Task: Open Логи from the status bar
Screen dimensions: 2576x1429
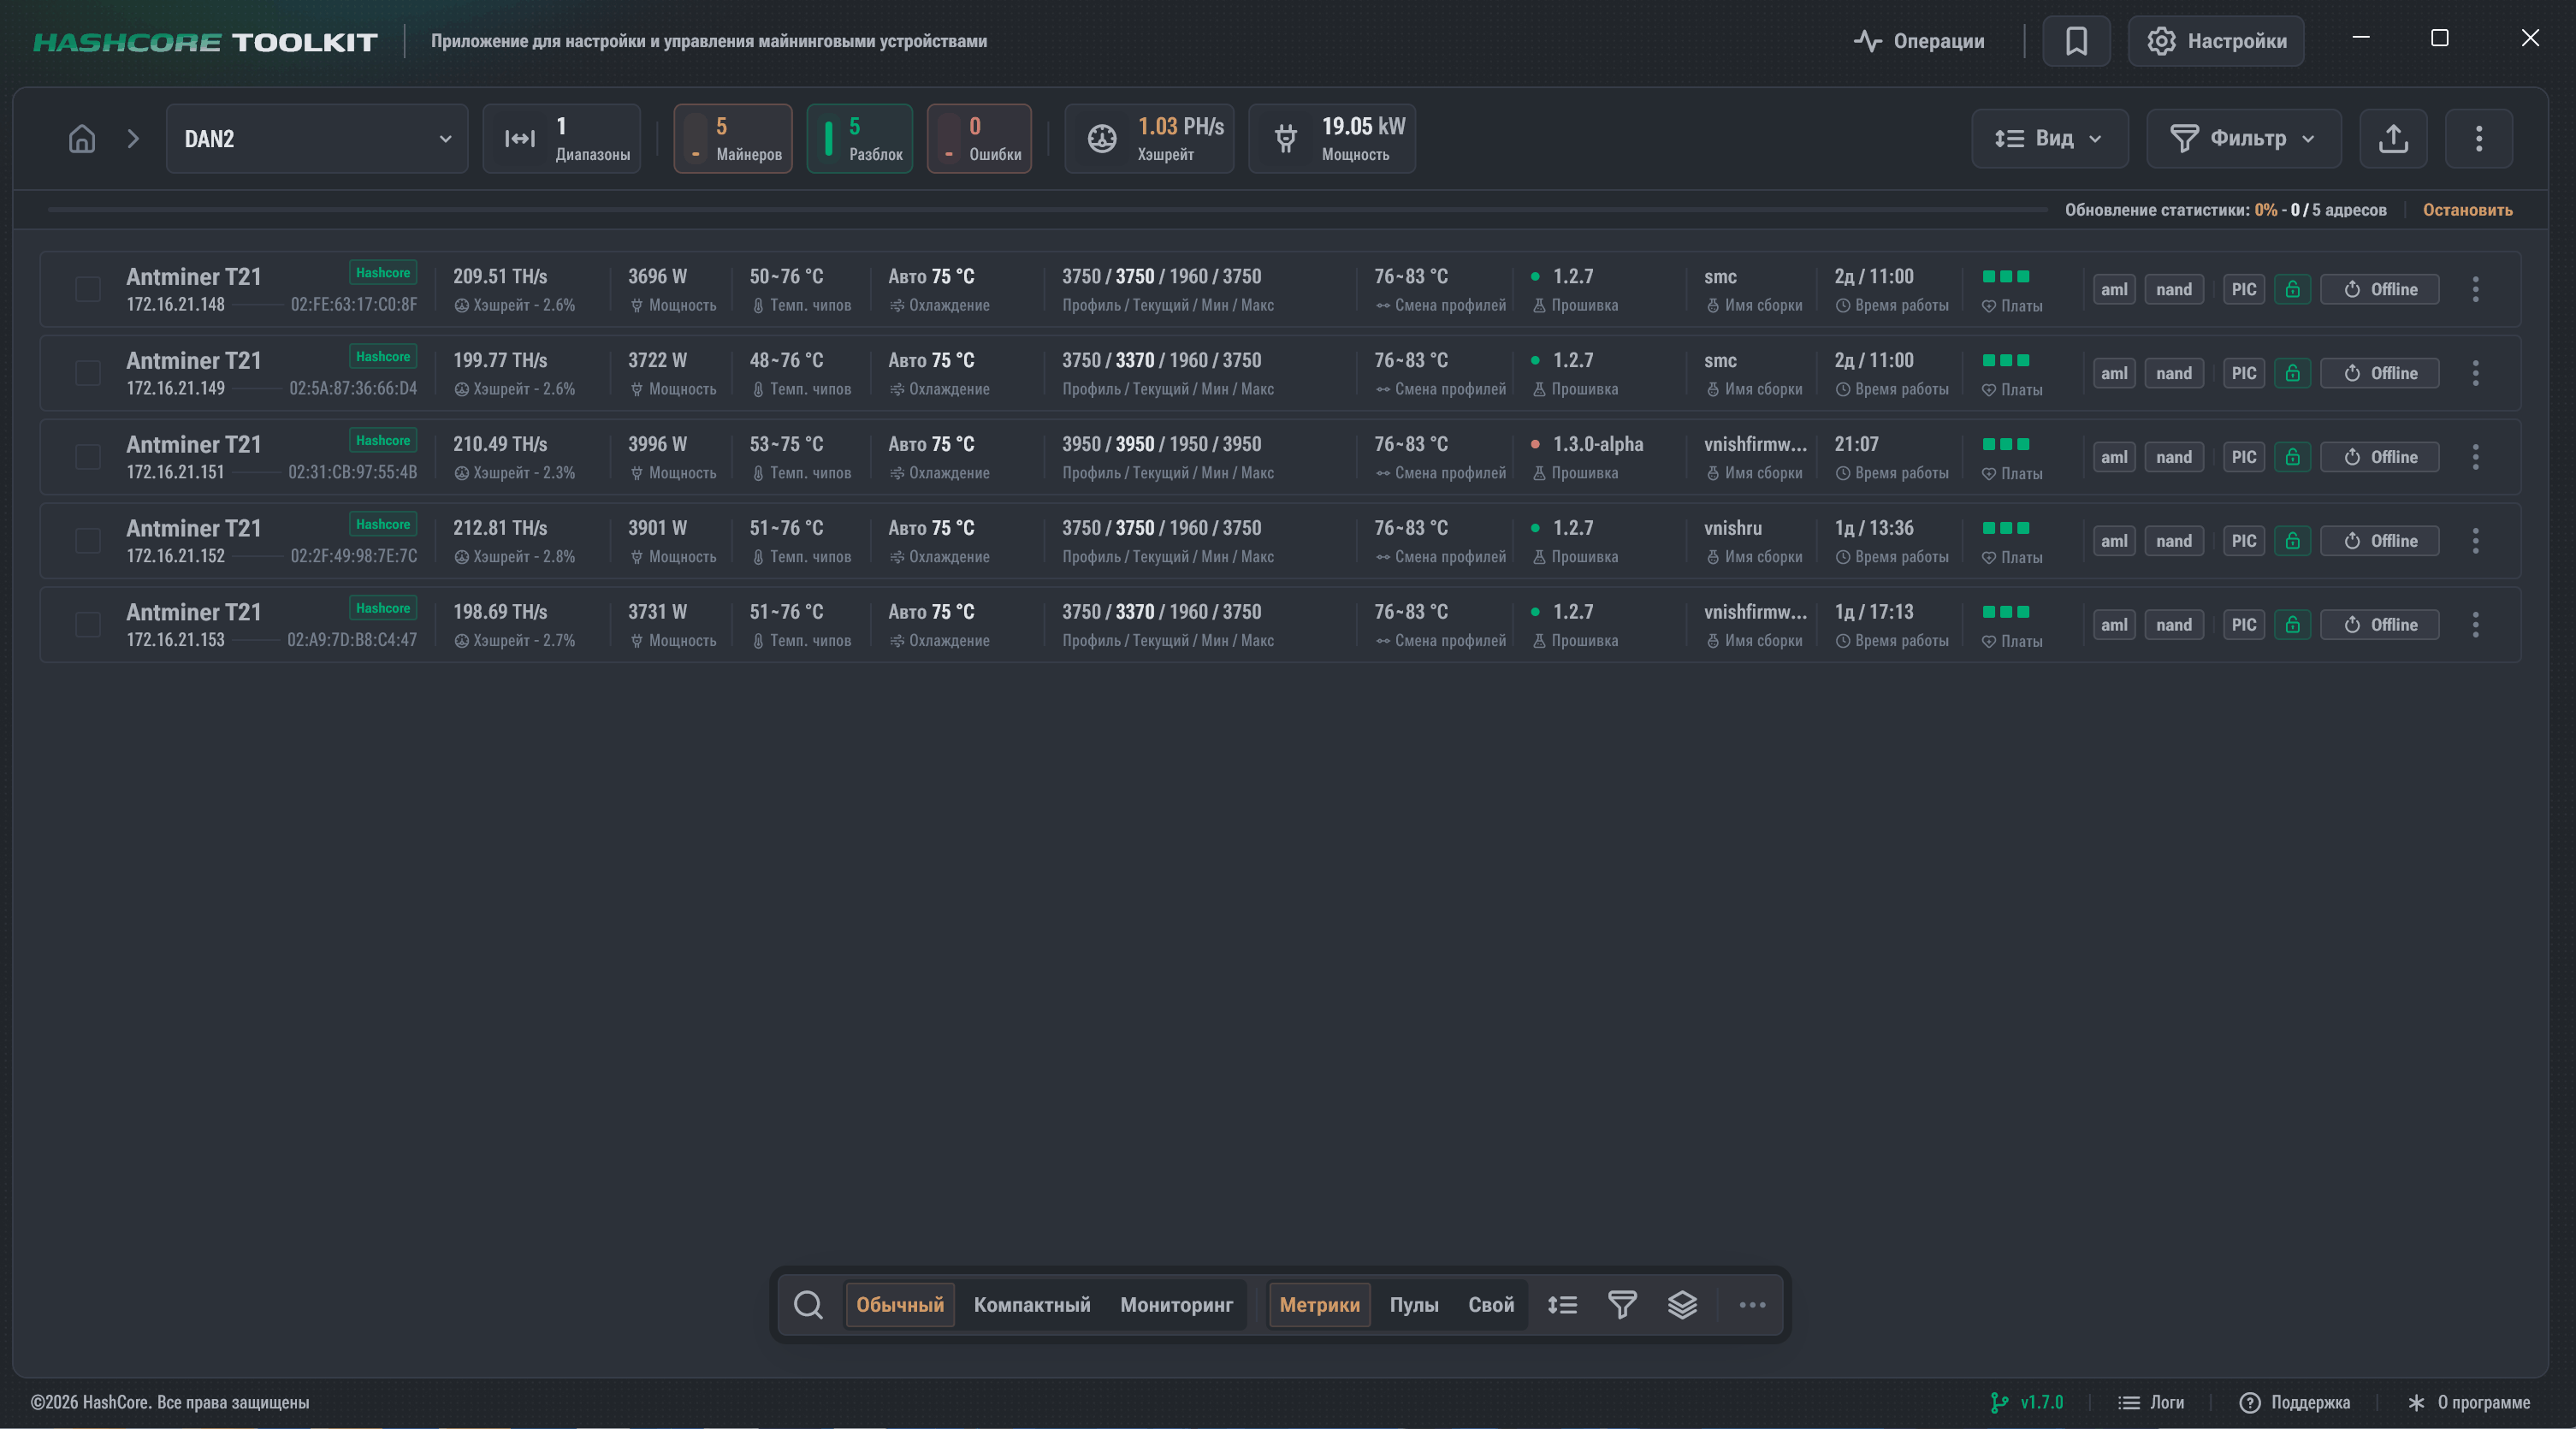Action: (2151, 1402)
